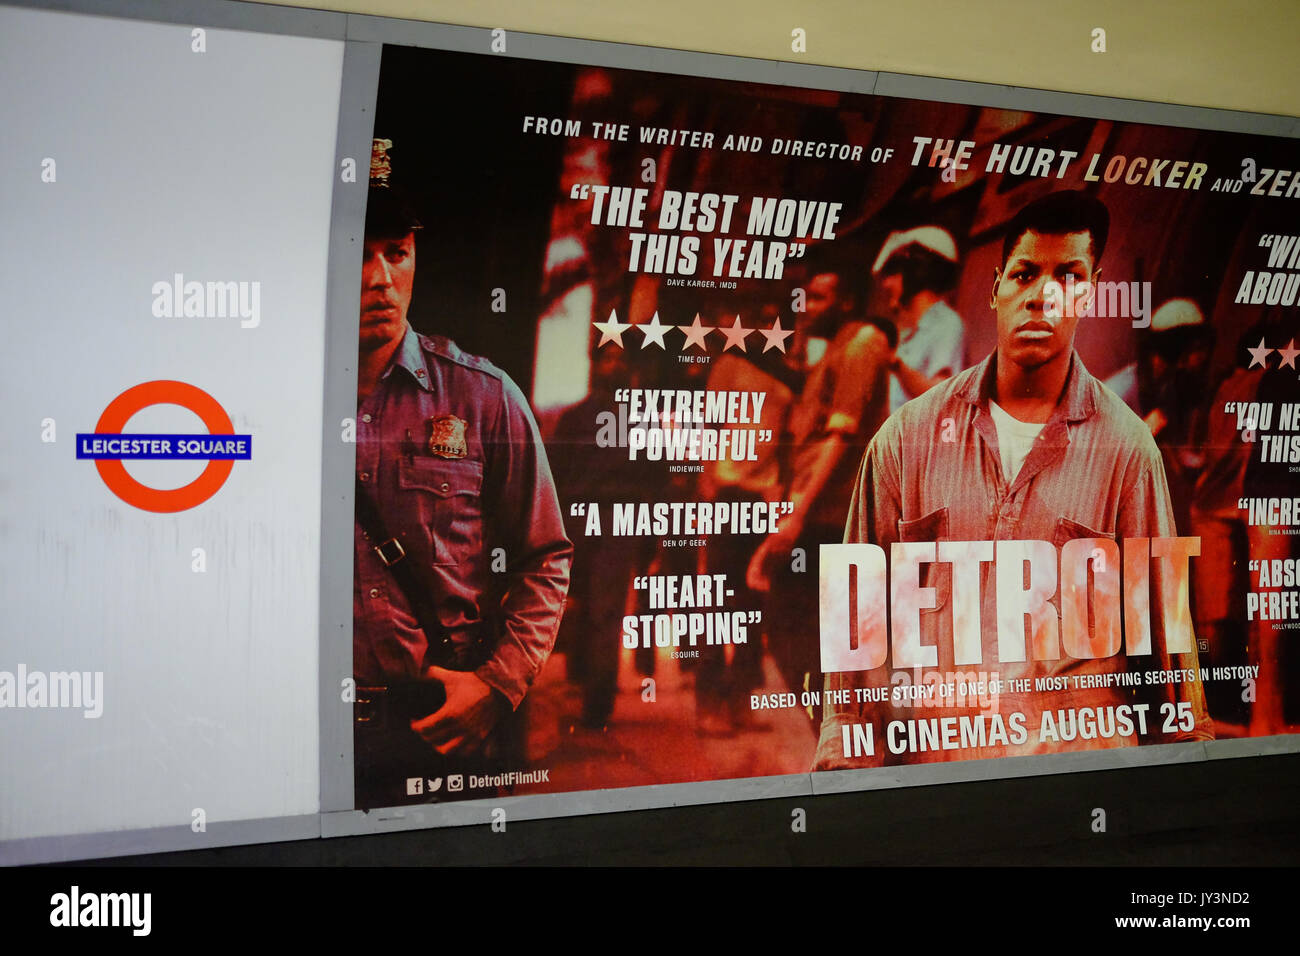Click the large "DETROIT" film title
This screenshot has height=956, width=1300.
coord(1008,605)
